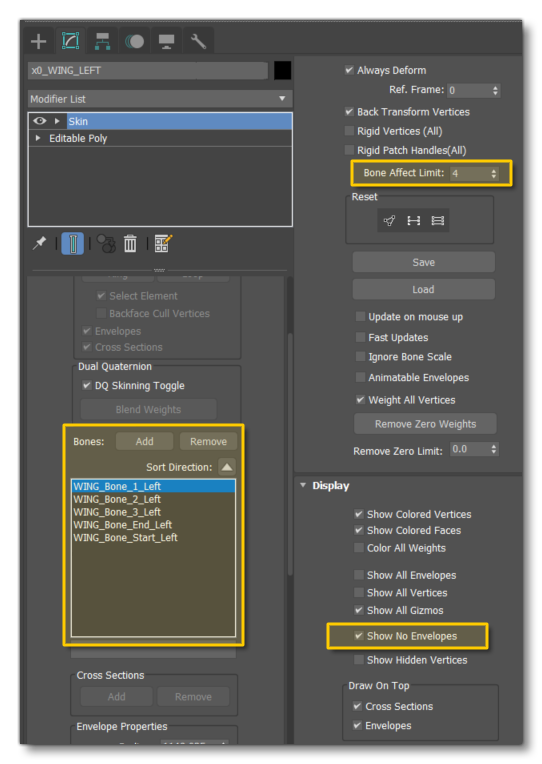Click Make Unique icon
This screenshot has width=542, height=764.
106,244
